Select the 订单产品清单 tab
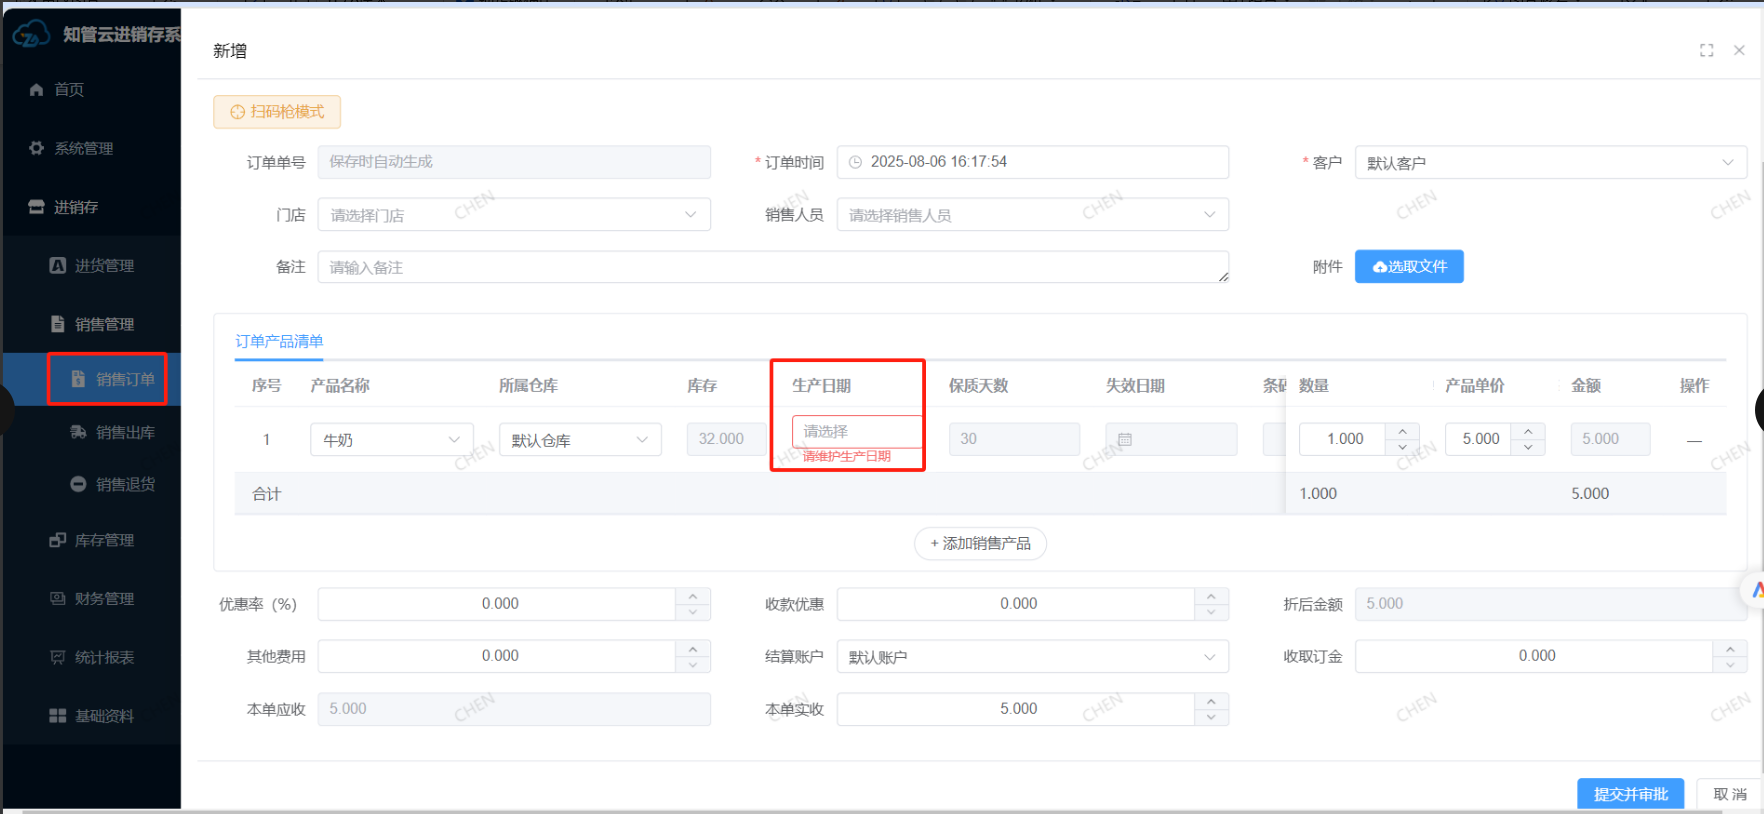Screen dimensions: 1764x814 pyautogui.click(x=279, y=342)
